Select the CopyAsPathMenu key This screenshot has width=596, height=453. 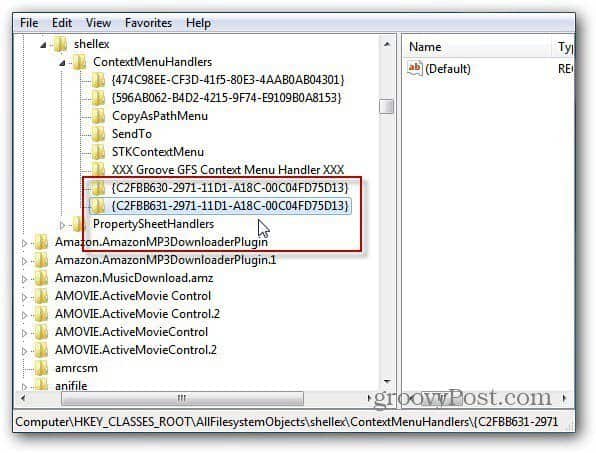click(160, 116)
